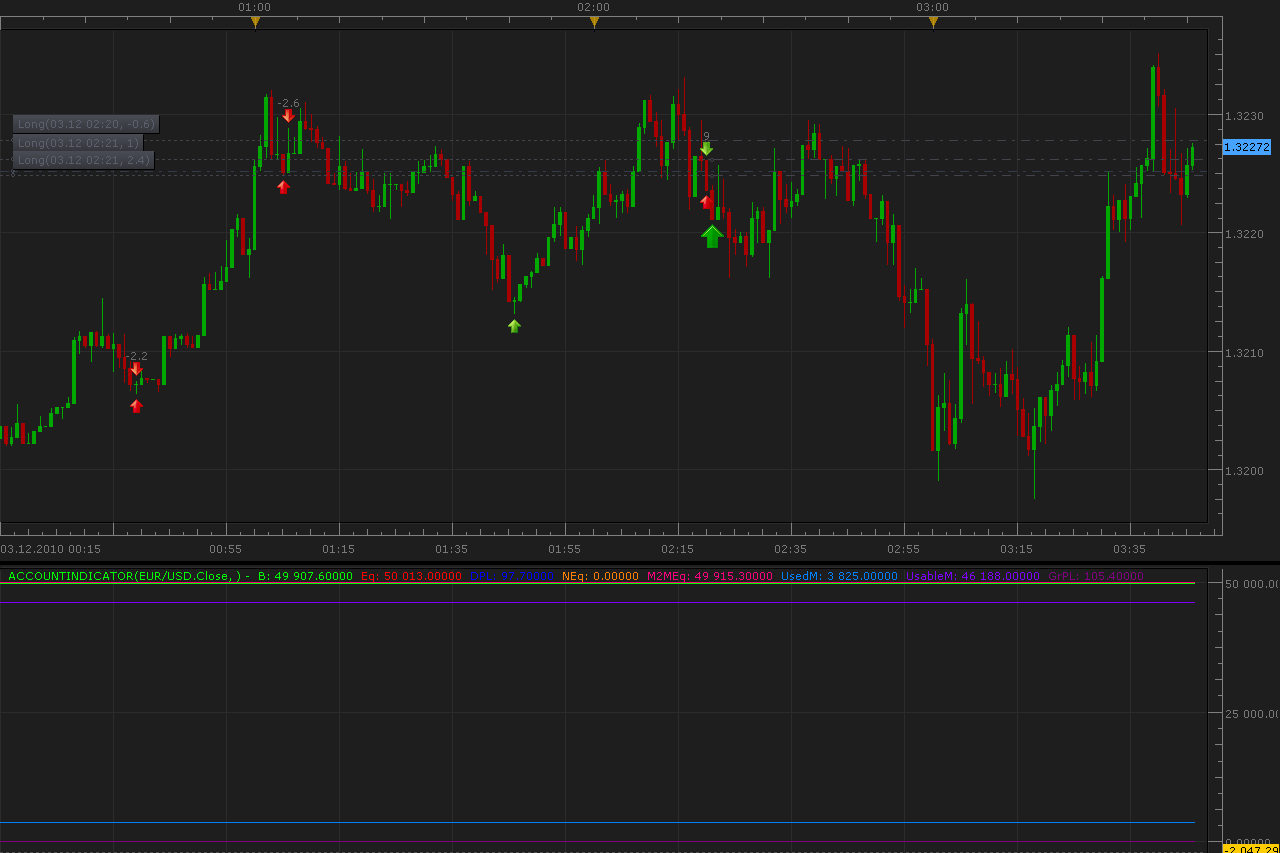Click the 1.3200 price axis label
Image resolution: width=1280 pixels, height=853 pixels.
[x=1245, y=470]
